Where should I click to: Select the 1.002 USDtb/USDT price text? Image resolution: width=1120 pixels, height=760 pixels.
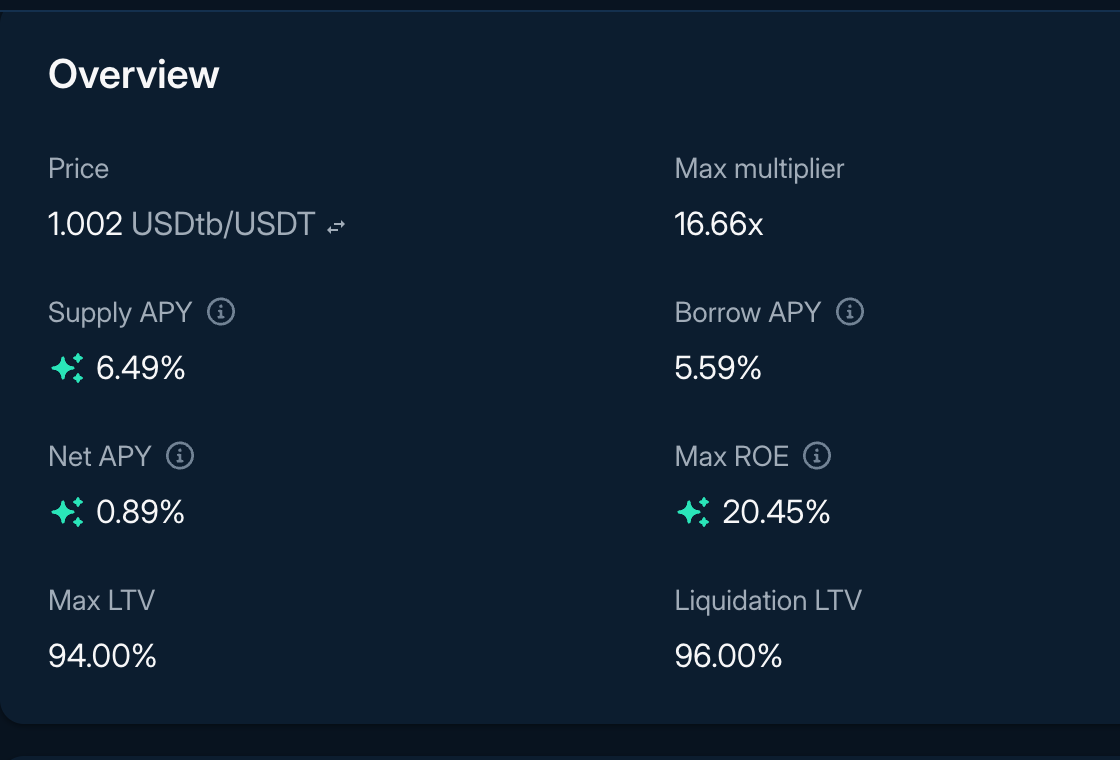pyautogui.click(x=181, y=224)
